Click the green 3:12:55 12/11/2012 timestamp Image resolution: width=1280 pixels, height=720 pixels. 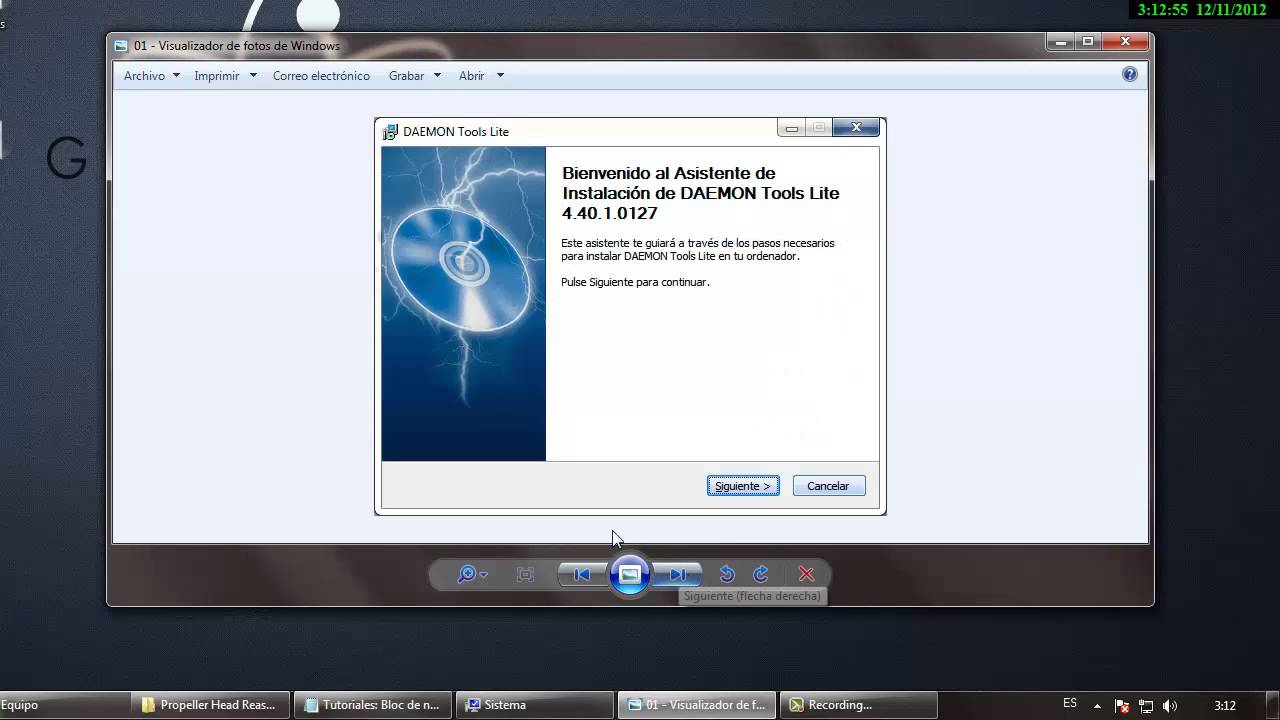tap(1202, 10)
